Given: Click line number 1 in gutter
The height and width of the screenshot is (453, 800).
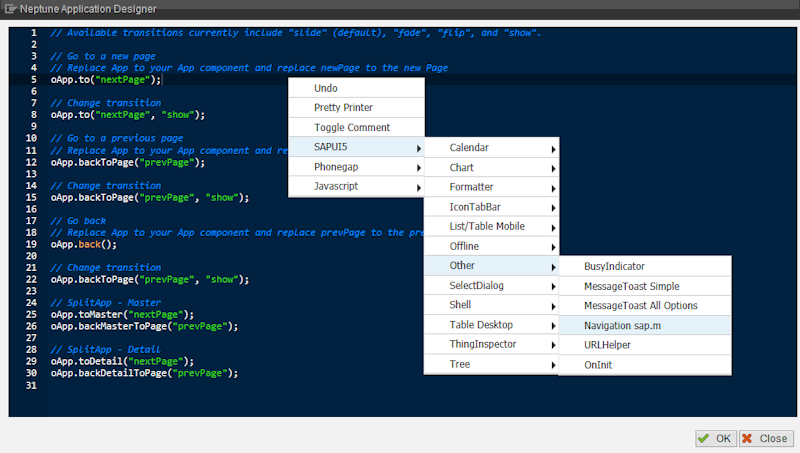Looking at the screenshot, I should pos(34,33).
